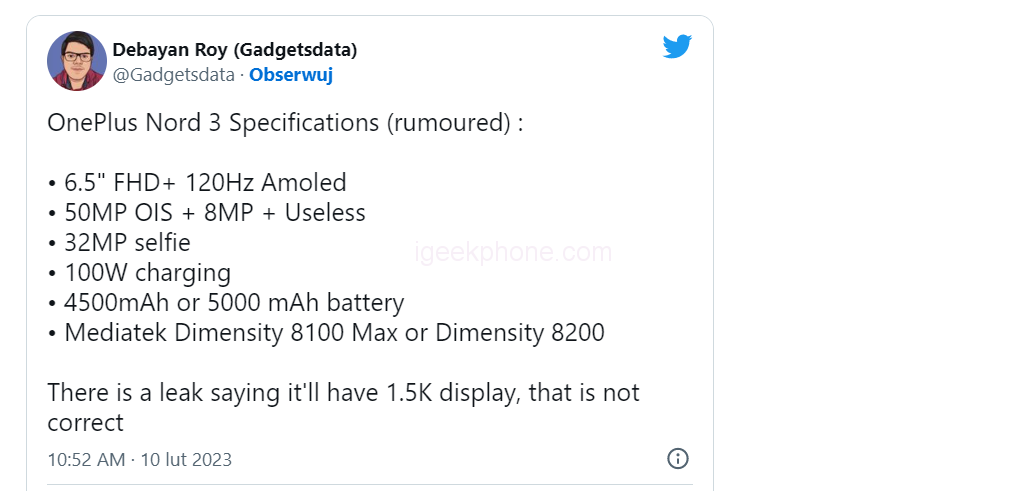Image resolution: width=1012 pixels, height=491 pixels.
Task: Click the word "correct" ending the tweet
Action: (x=85, y=423)
